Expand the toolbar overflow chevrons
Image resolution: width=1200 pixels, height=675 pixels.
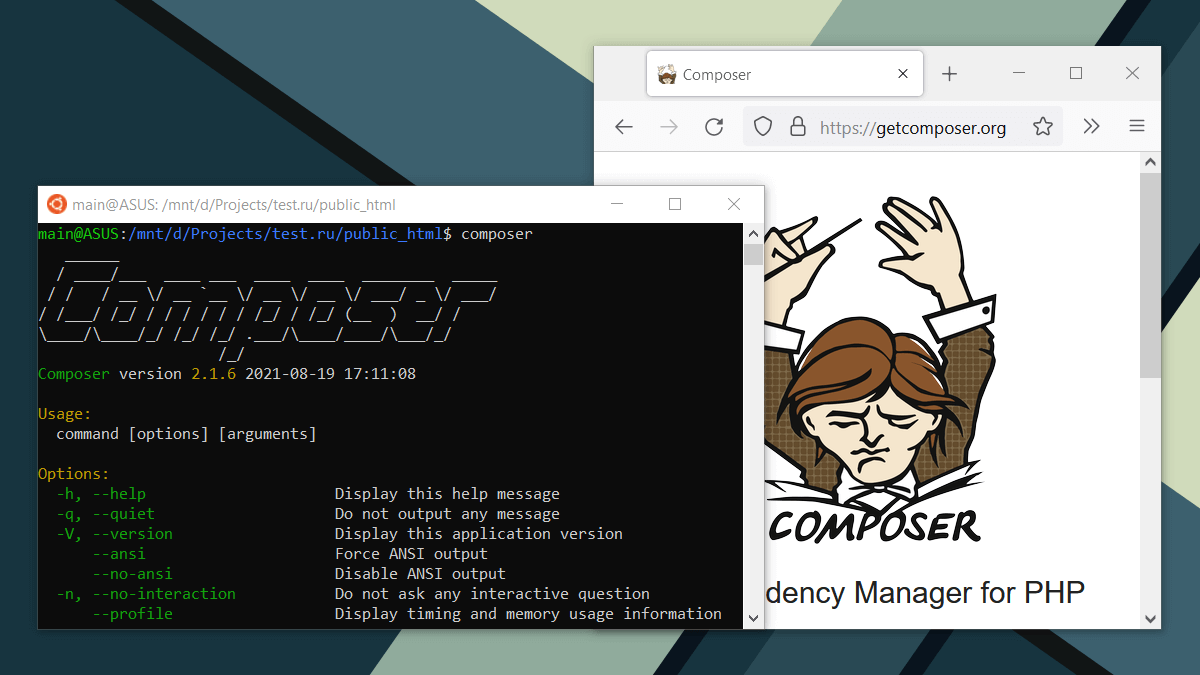click(1091, 127)
